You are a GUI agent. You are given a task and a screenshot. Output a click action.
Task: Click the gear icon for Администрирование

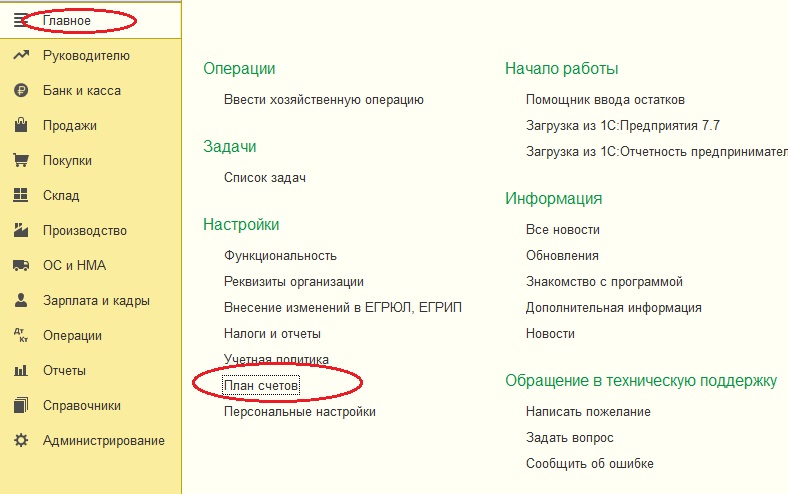(21, 440)
